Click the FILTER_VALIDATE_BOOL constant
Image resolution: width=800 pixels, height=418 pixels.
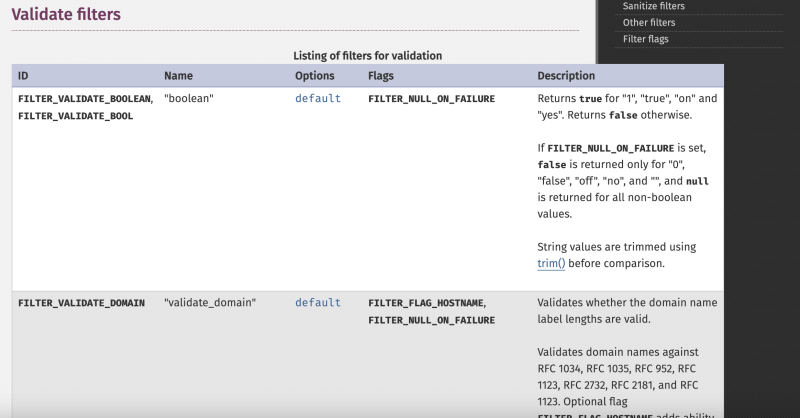pos(76,116)
